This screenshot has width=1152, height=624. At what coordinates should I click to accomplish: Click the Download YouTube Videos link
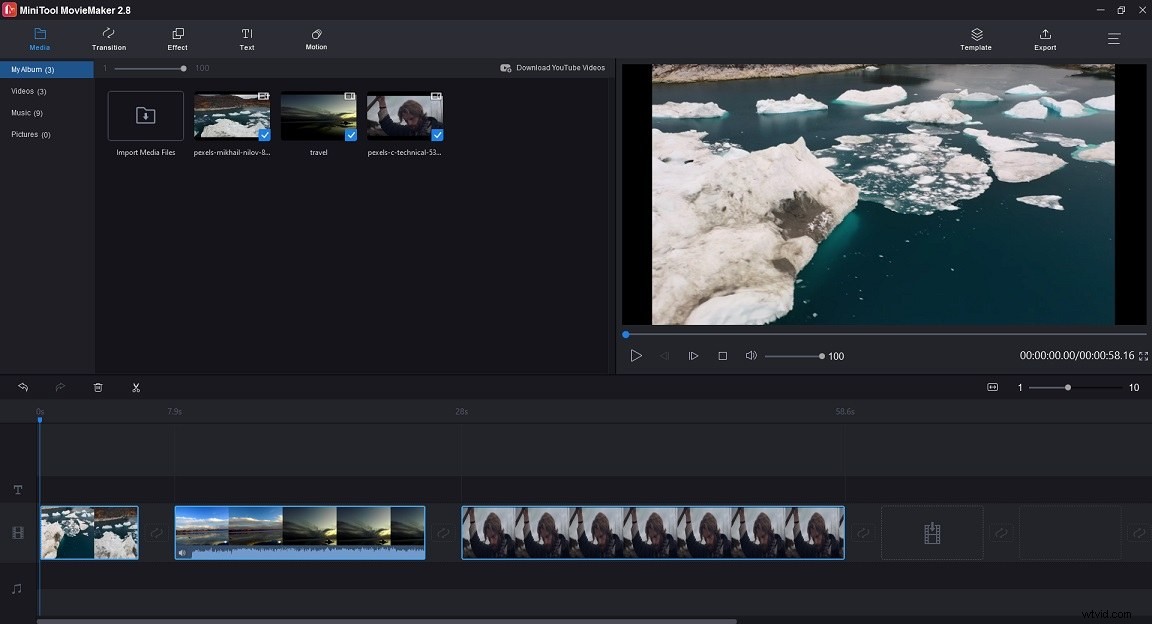pyautogui.click(x=554, y=67)
